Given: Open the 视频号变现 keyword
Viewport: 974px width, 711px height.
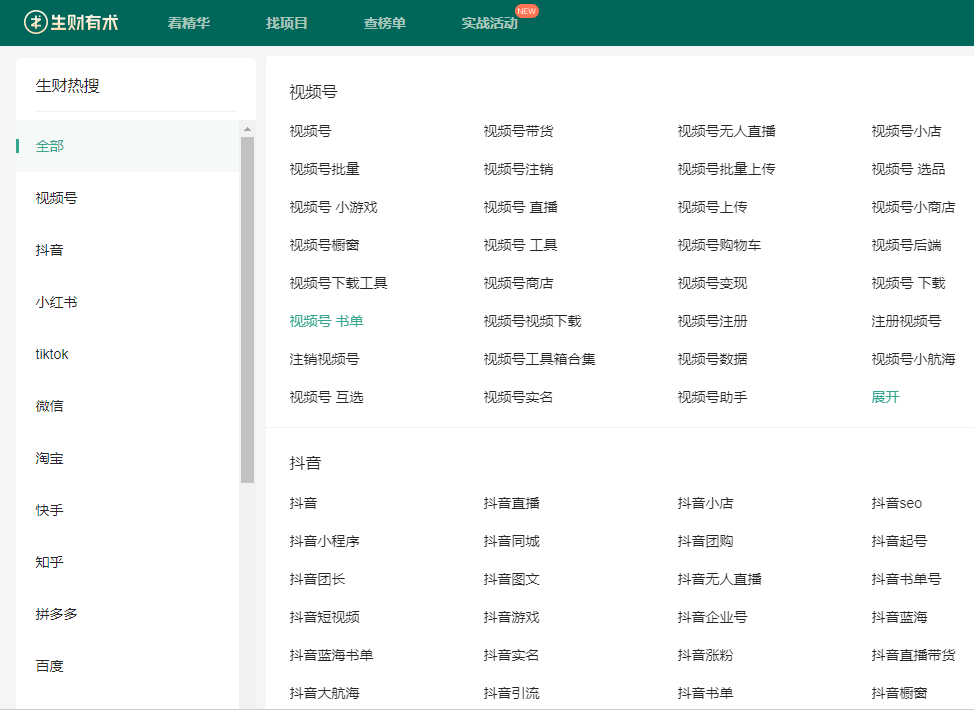Looking at the screenshot, I should (712, 283).
